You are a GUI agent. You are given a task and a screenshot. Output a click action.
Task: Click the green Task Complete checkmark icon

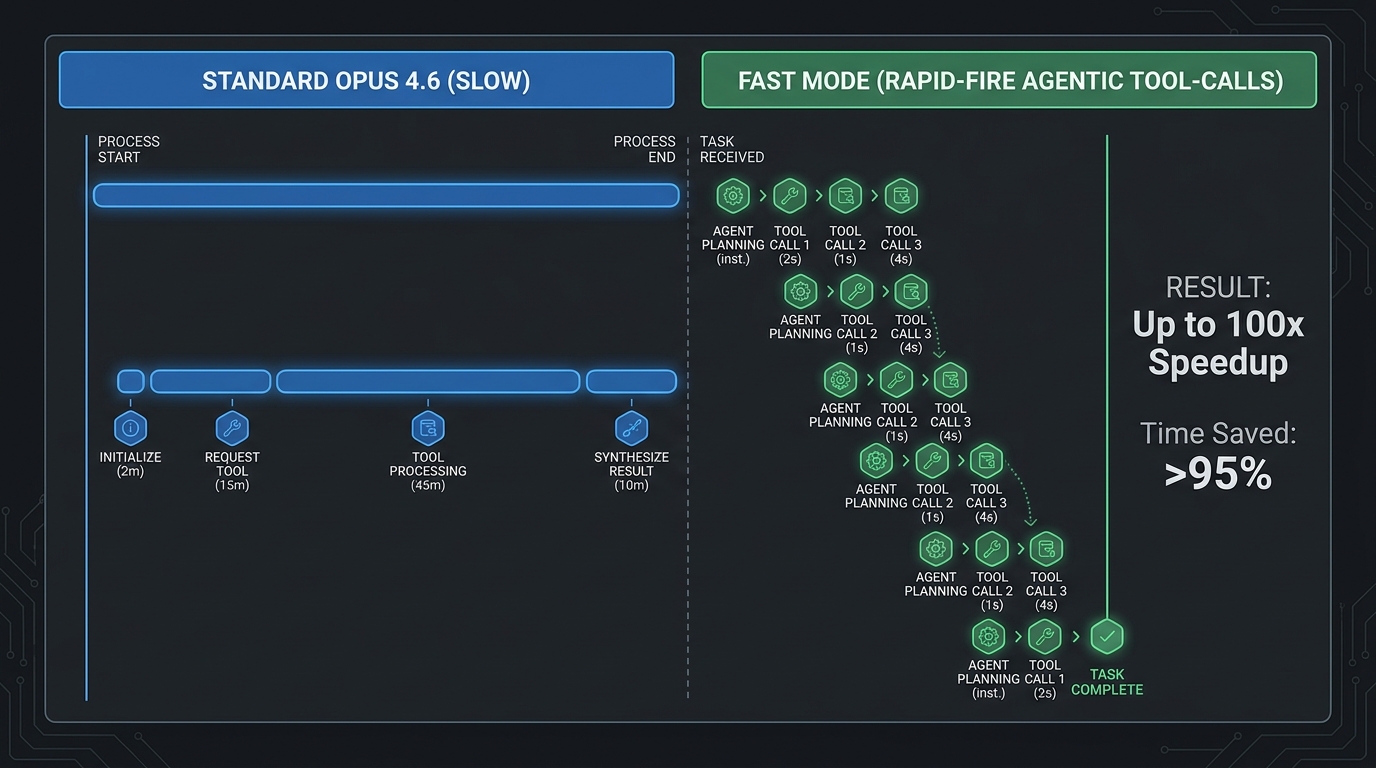1107,636
